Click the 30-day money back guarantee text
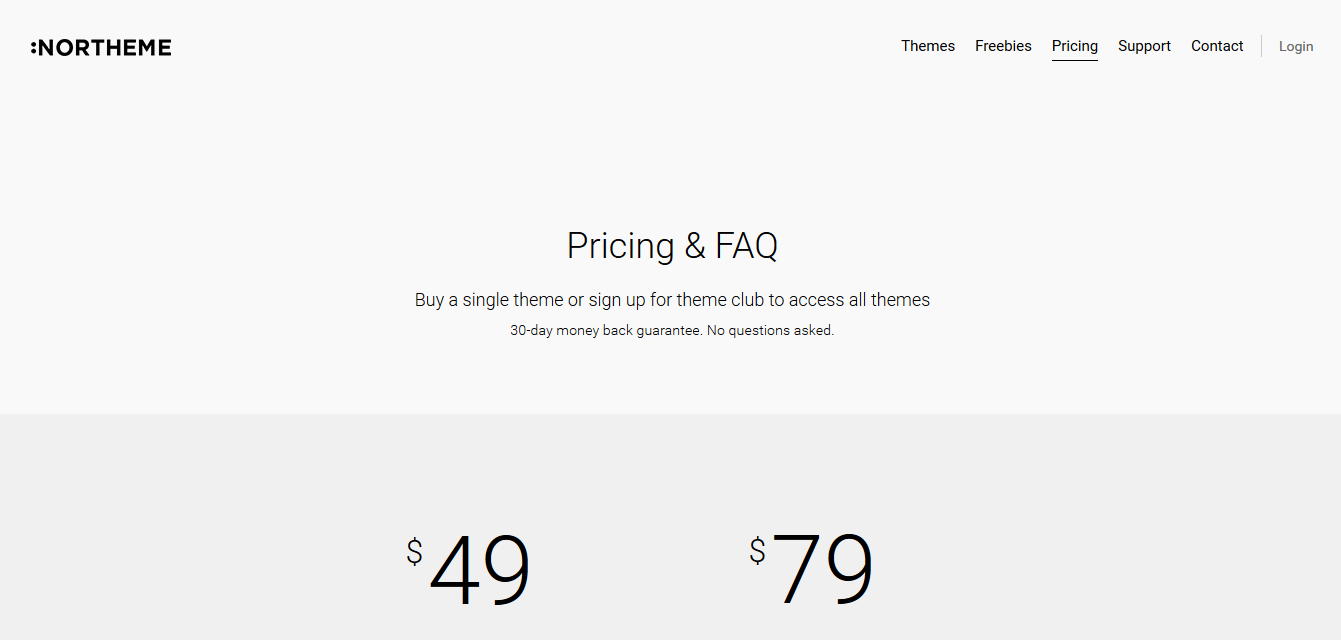The width and height of the screenshot is (1341, 640). pos(605,330)
